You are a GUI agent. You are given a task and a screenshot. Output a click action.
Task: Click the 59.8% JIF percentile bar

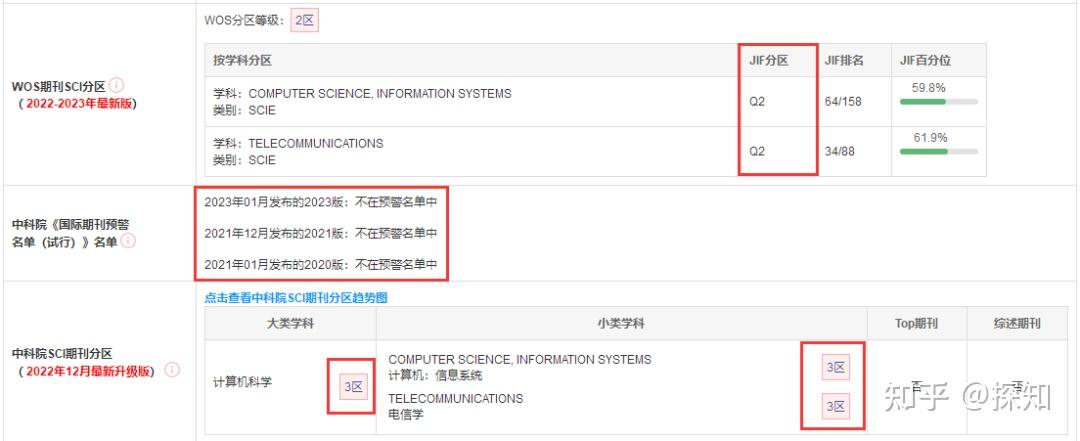coord(938,102)
